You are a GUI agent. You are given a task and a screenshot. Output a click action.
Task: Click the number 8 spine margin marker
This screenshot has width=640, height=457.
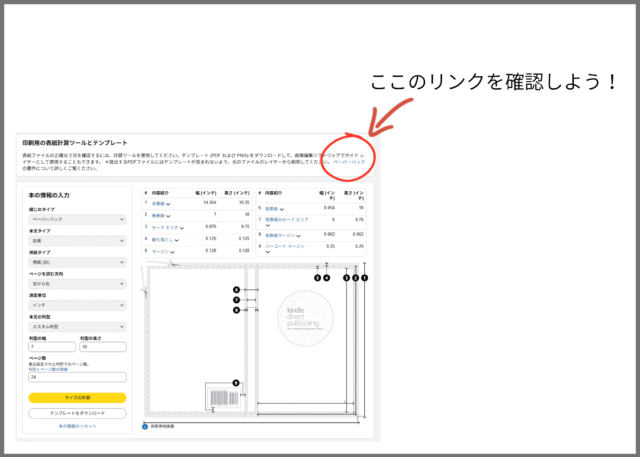click(x=236, y=310)
